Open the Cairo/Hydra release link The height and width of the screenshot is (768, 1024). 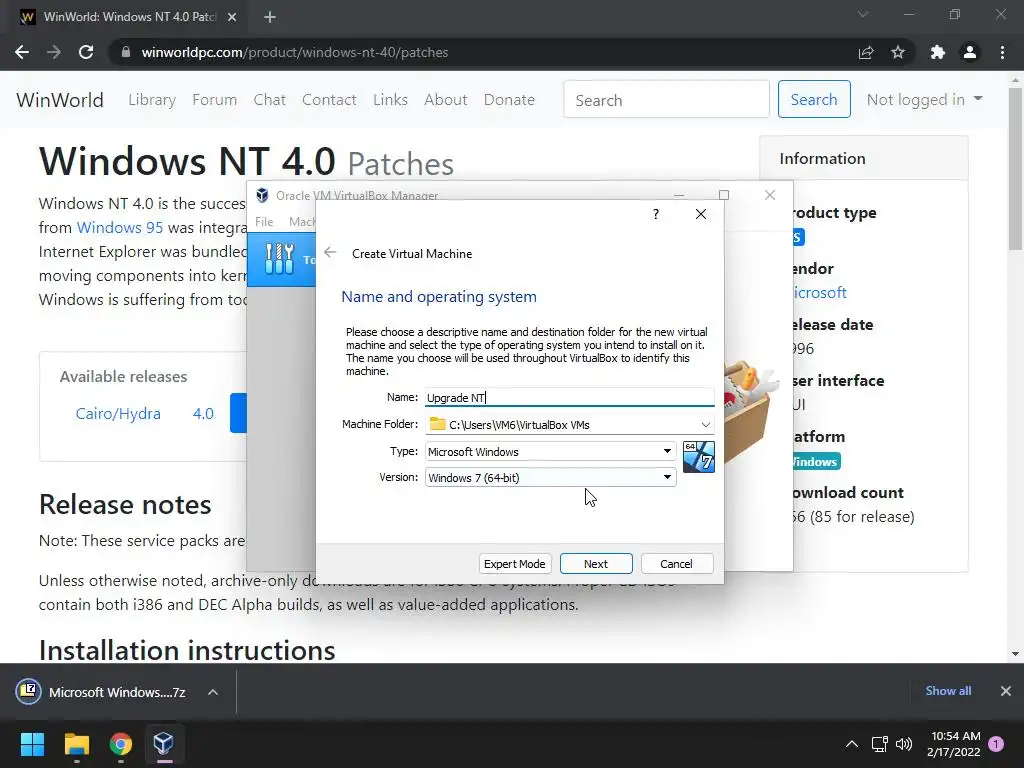[118, 413]
